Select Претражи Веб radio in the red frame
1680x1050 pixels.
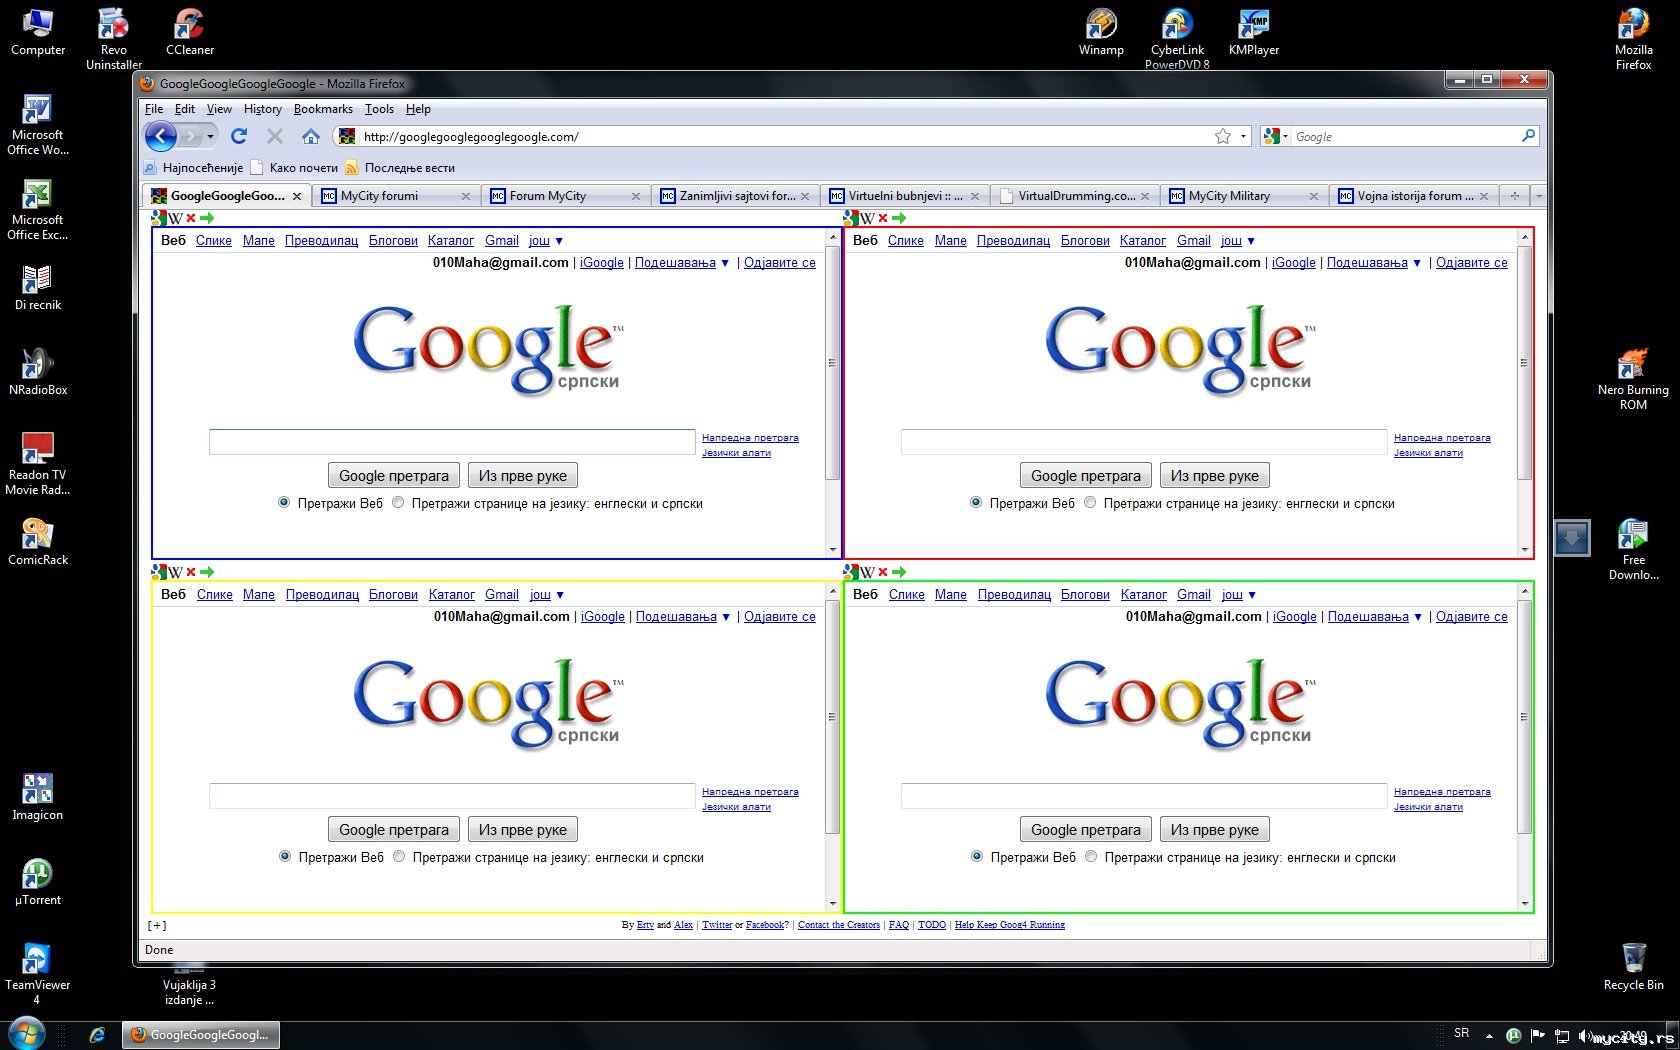point(976,503)
